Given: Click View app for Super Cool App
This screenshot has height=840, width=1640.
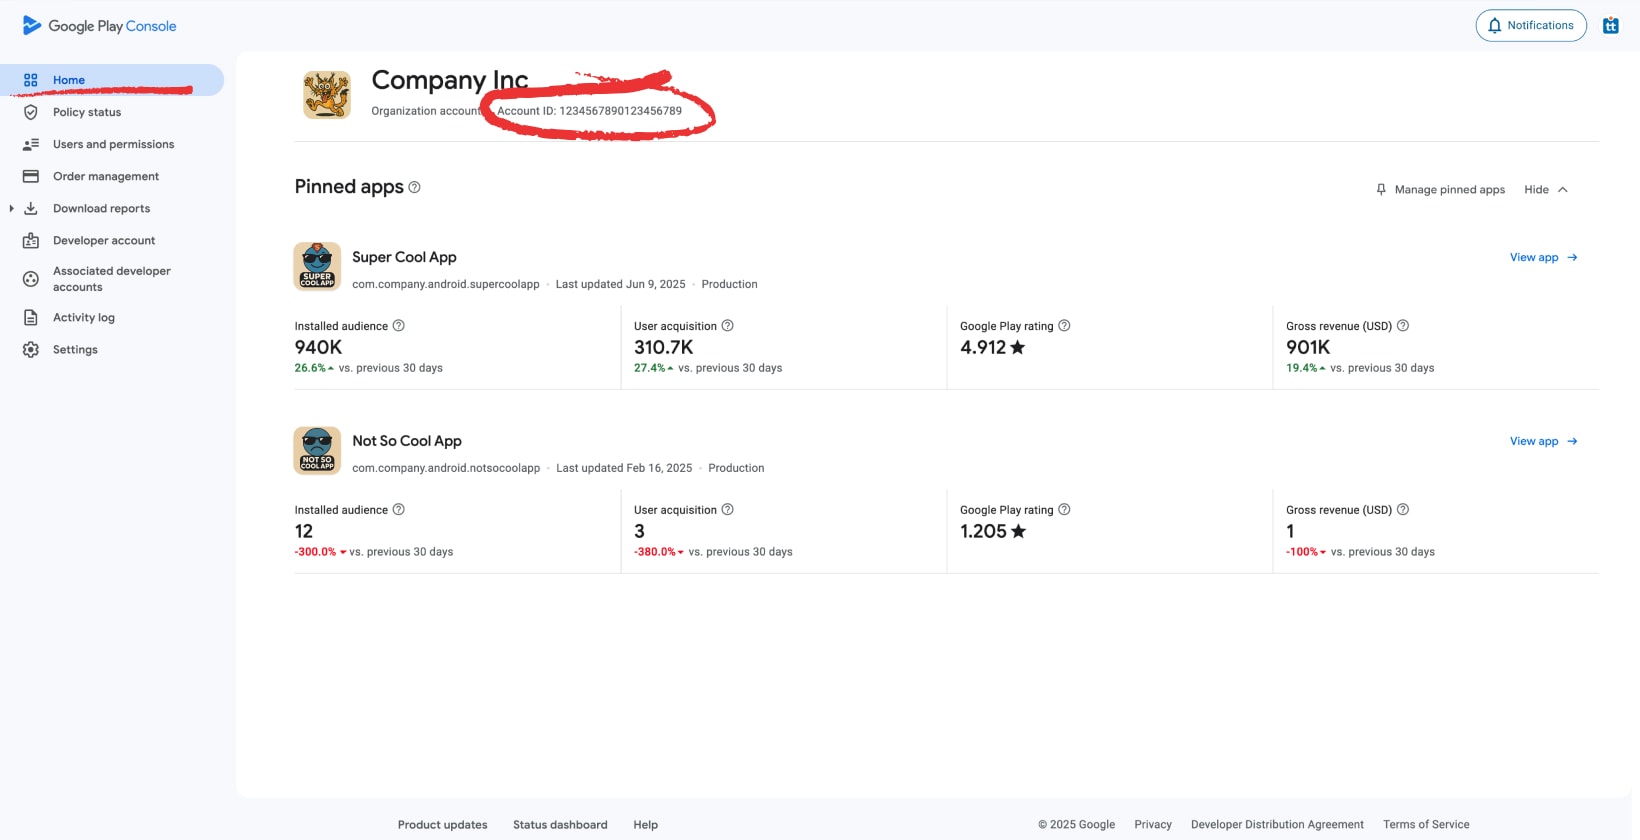Looking at the screenshot, I should point(1543,257).
